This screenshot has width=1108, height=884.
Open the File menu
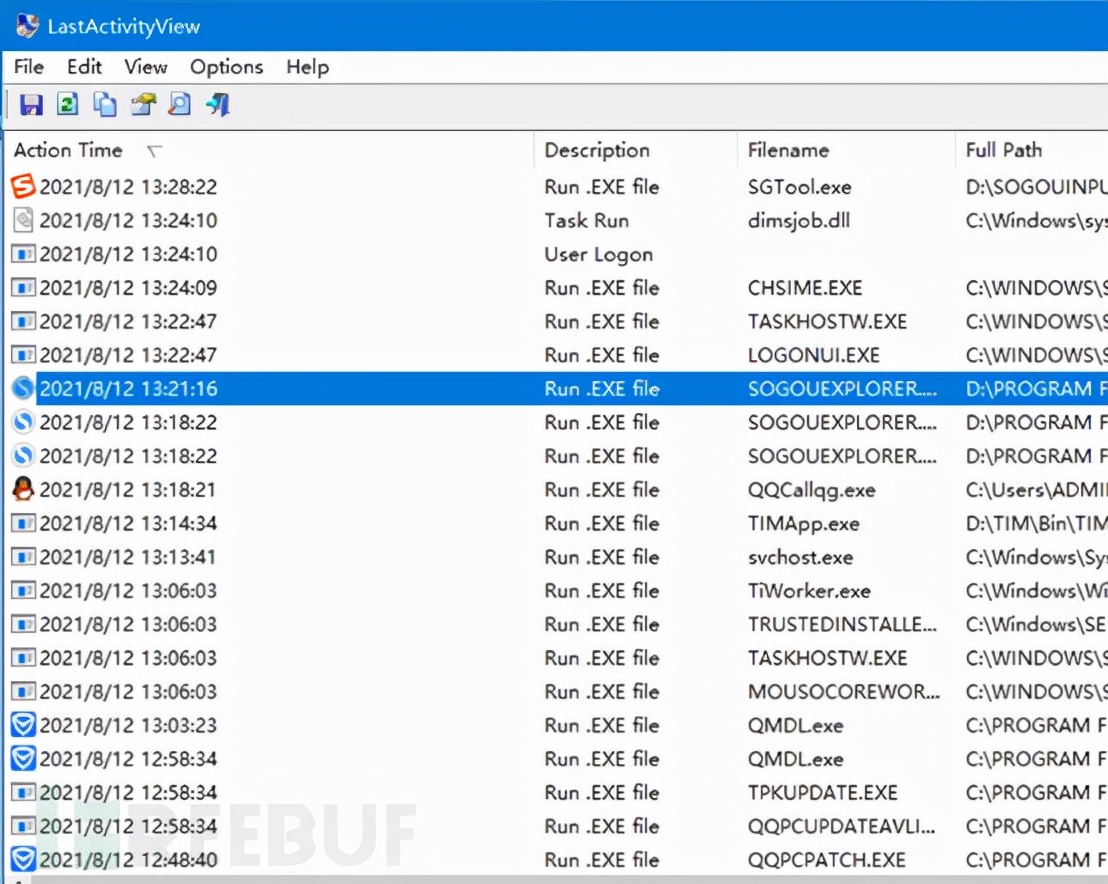click(x=29, y=67)
